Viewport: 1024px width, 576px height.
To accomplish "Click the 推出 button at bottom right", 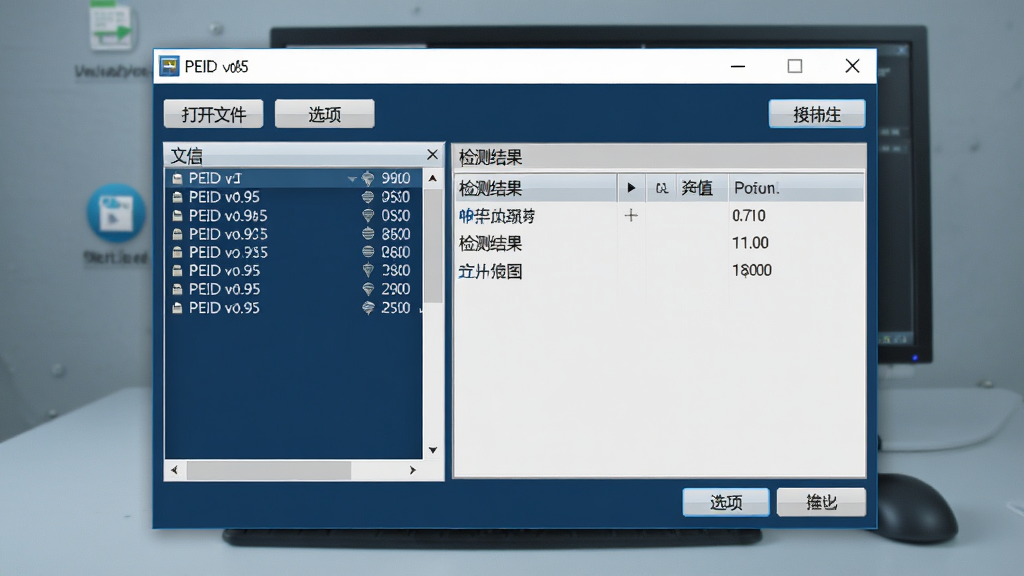I will (x=822, y=502).
